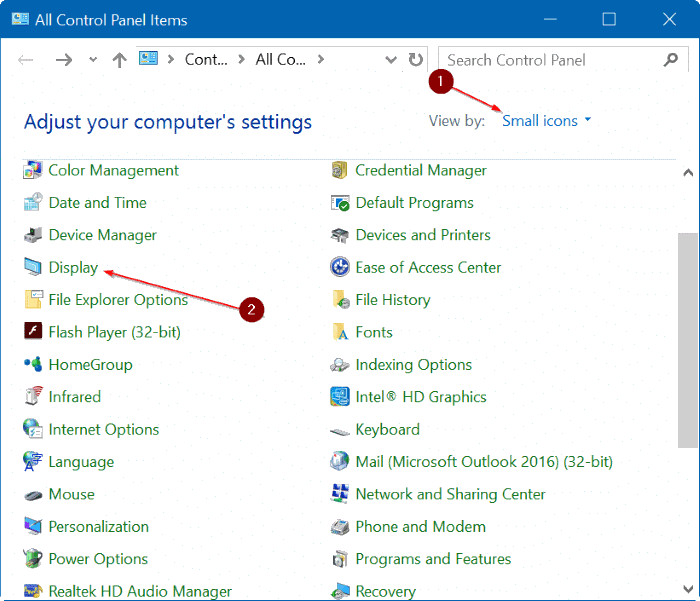
Task: Click the Programs and Features icon
Action: tap(340, 559)
